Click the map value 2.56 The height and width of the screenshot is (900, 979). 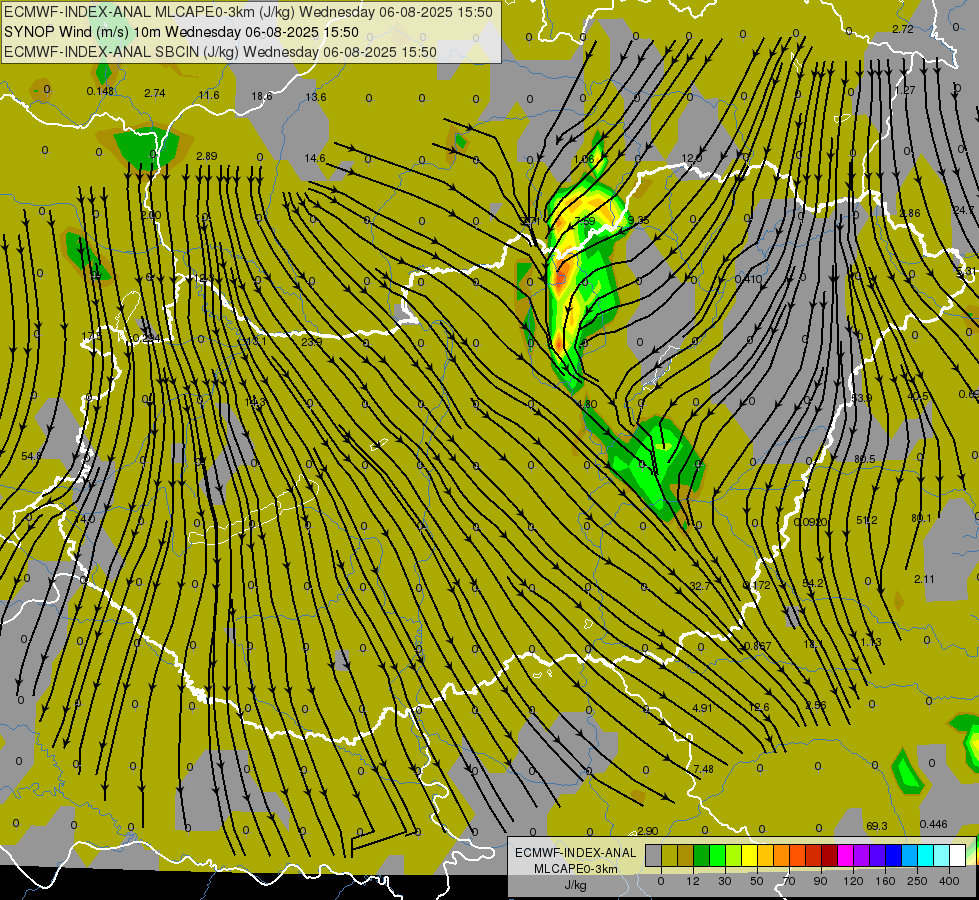(815, 705)
